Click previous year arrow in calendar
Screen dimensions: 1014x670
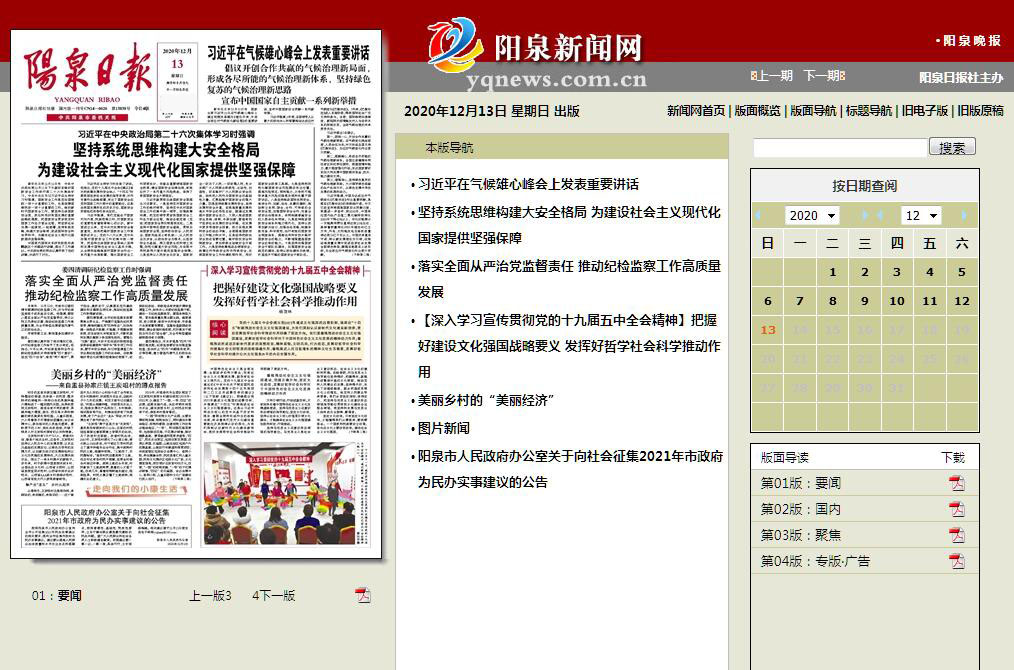coord(758,215)
